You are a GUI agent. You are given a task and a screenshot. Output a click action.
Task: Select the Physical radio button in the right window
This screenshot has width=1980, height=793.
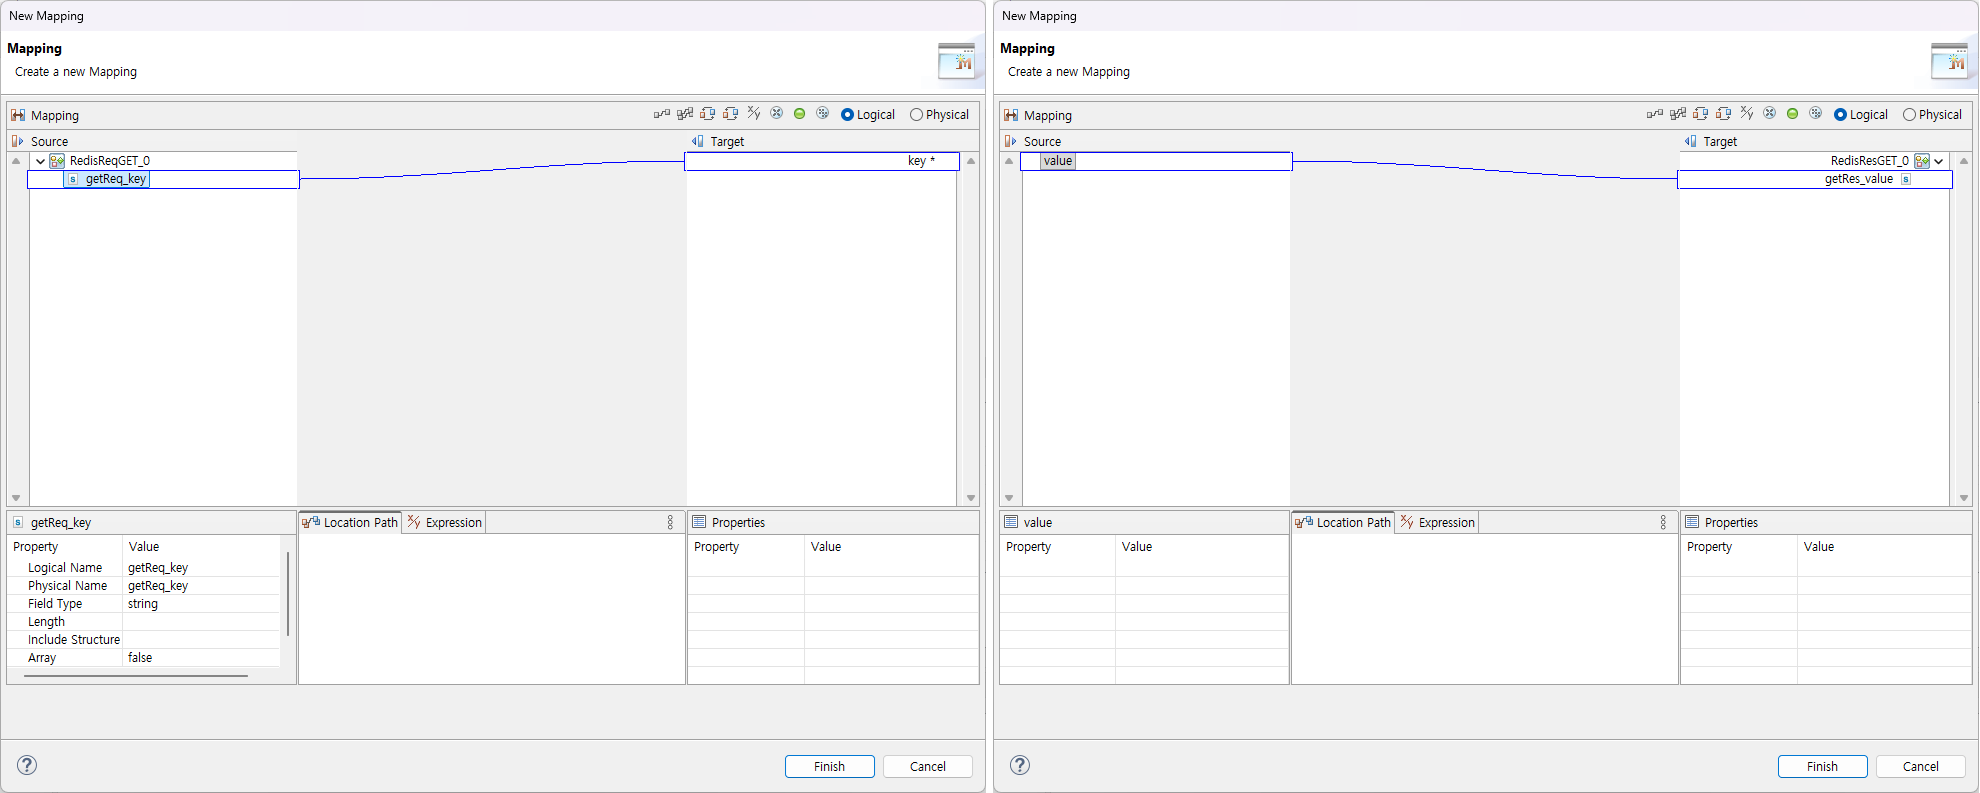[x=1909, y=115]
